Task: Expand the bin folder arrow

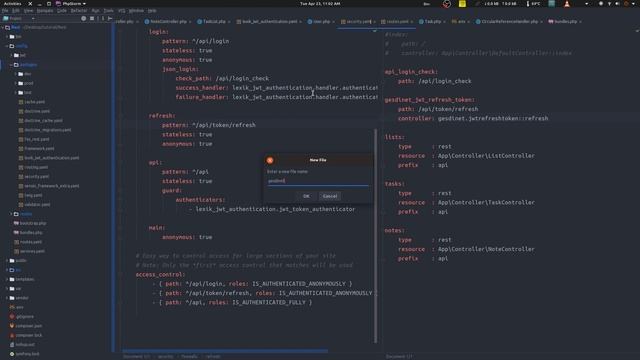Action: tap(7, 37)
